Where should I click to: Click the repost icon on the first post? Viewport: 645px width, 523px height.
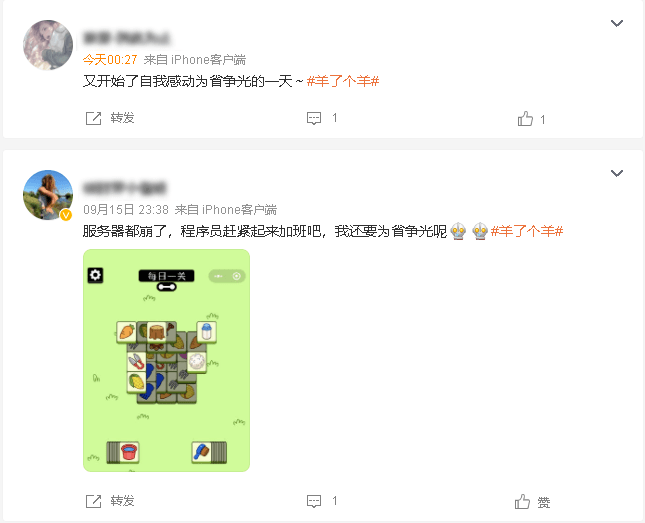(93, 119)
